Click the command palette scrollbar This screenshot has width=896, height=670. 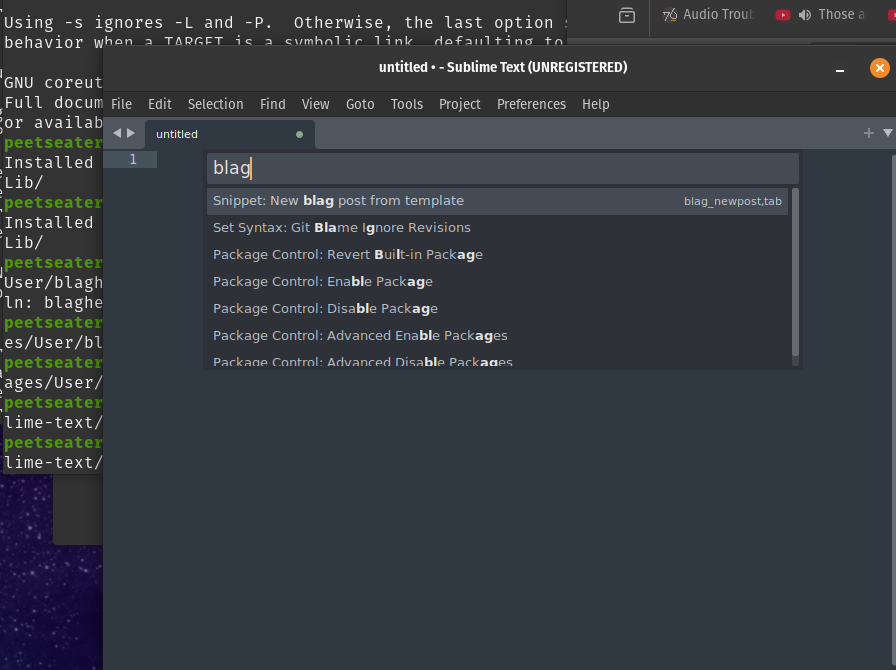coord(795,272)
